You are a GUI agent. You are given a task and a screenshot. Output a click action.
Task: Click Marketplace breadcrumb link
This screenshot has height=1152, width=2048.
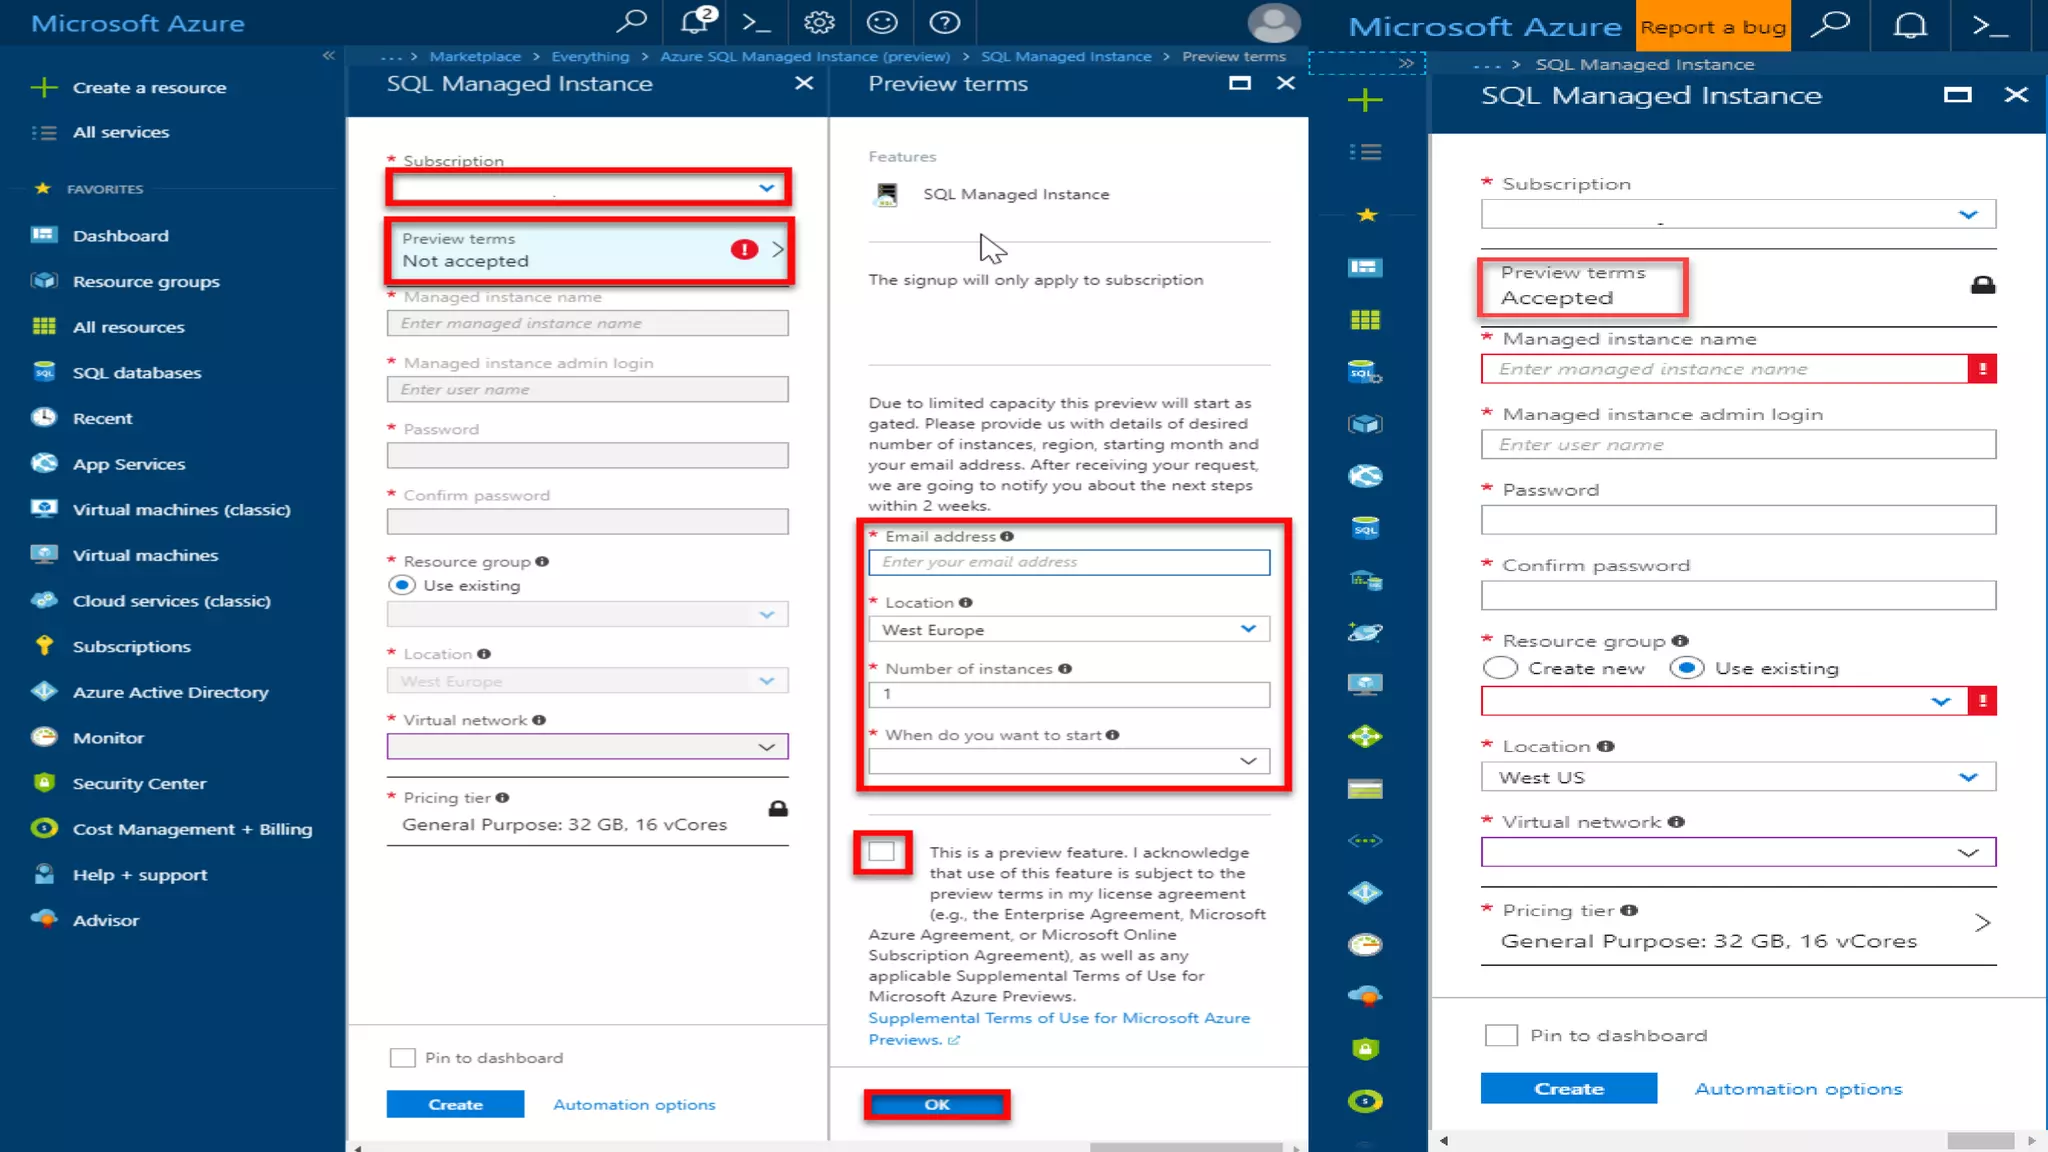tap(475, 56)
